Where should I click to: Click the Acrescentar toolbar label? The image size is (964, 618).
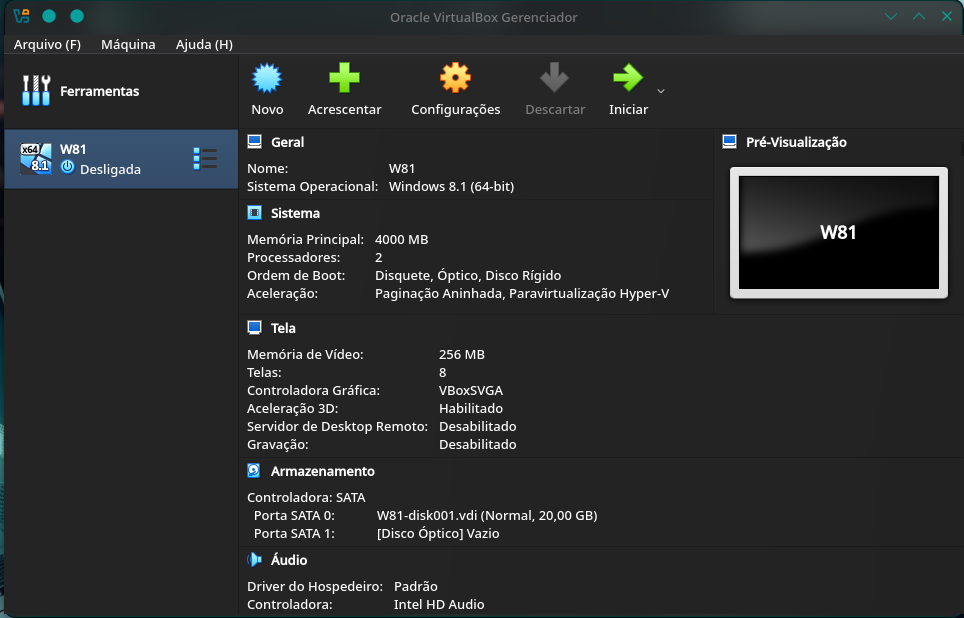click(x=344, y=109)
